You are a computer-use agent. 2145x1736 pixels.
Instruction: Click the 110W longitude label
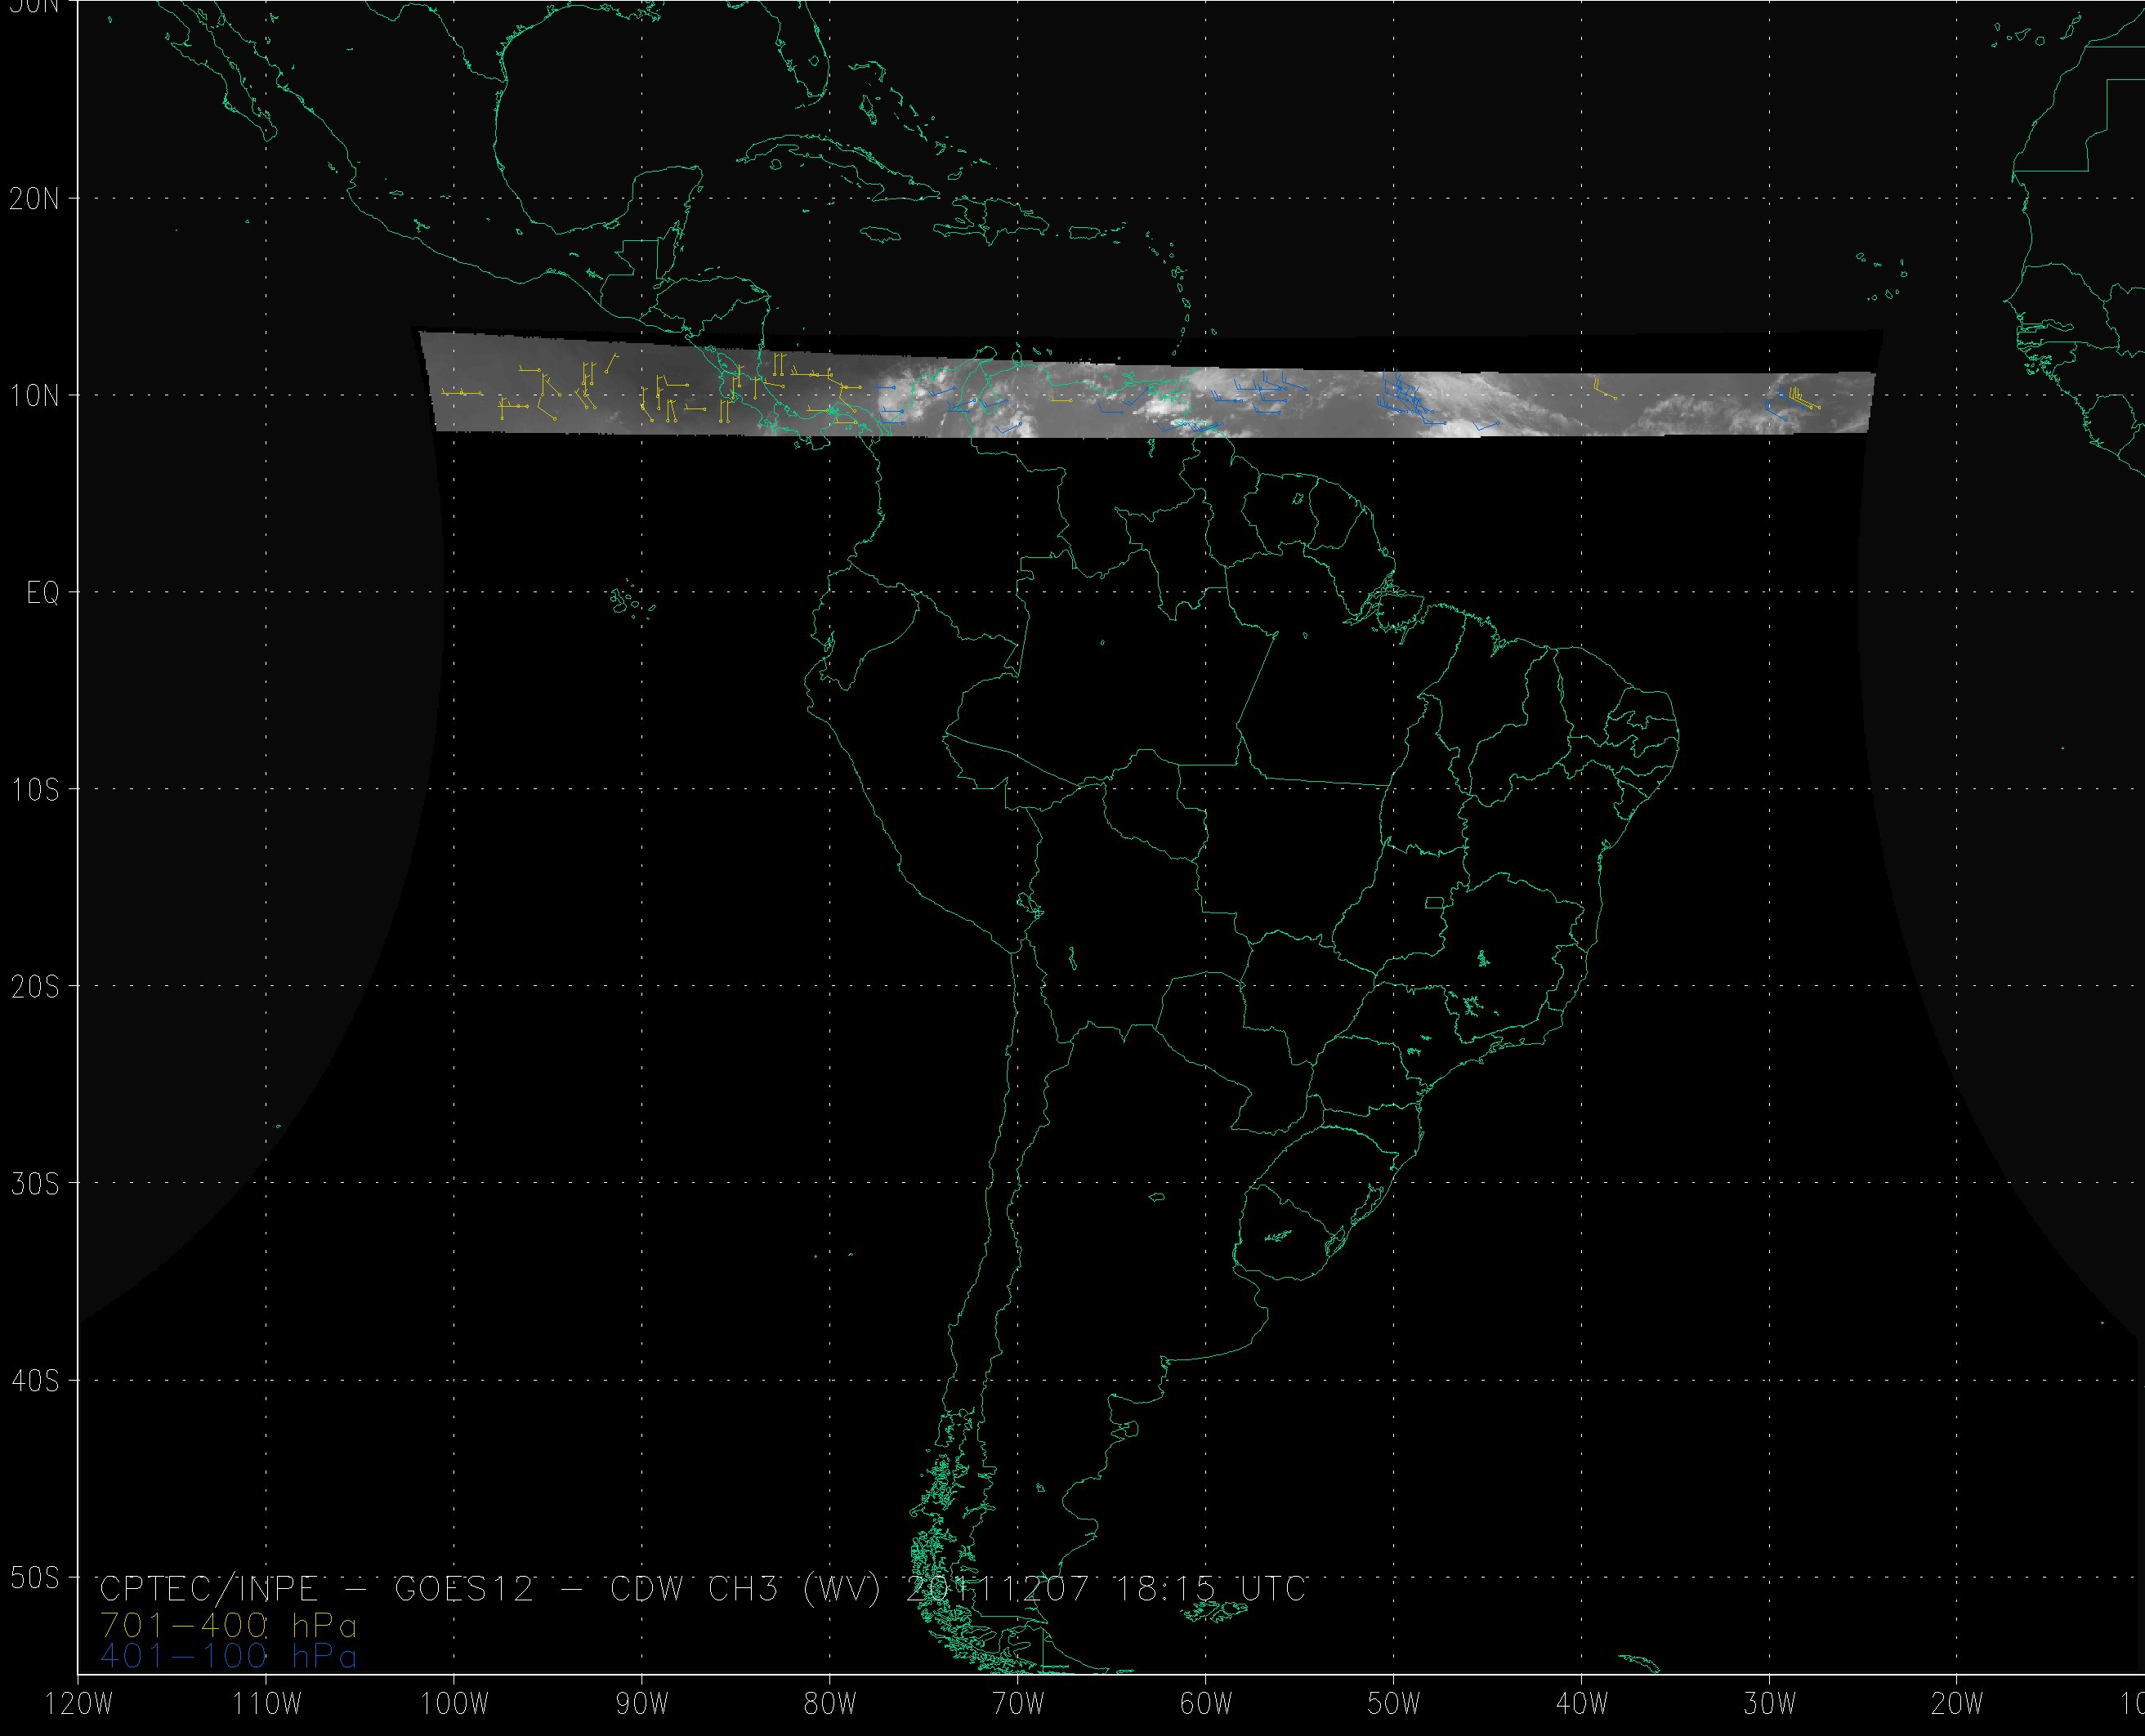pyautogui.click(x=267, y=1705)
